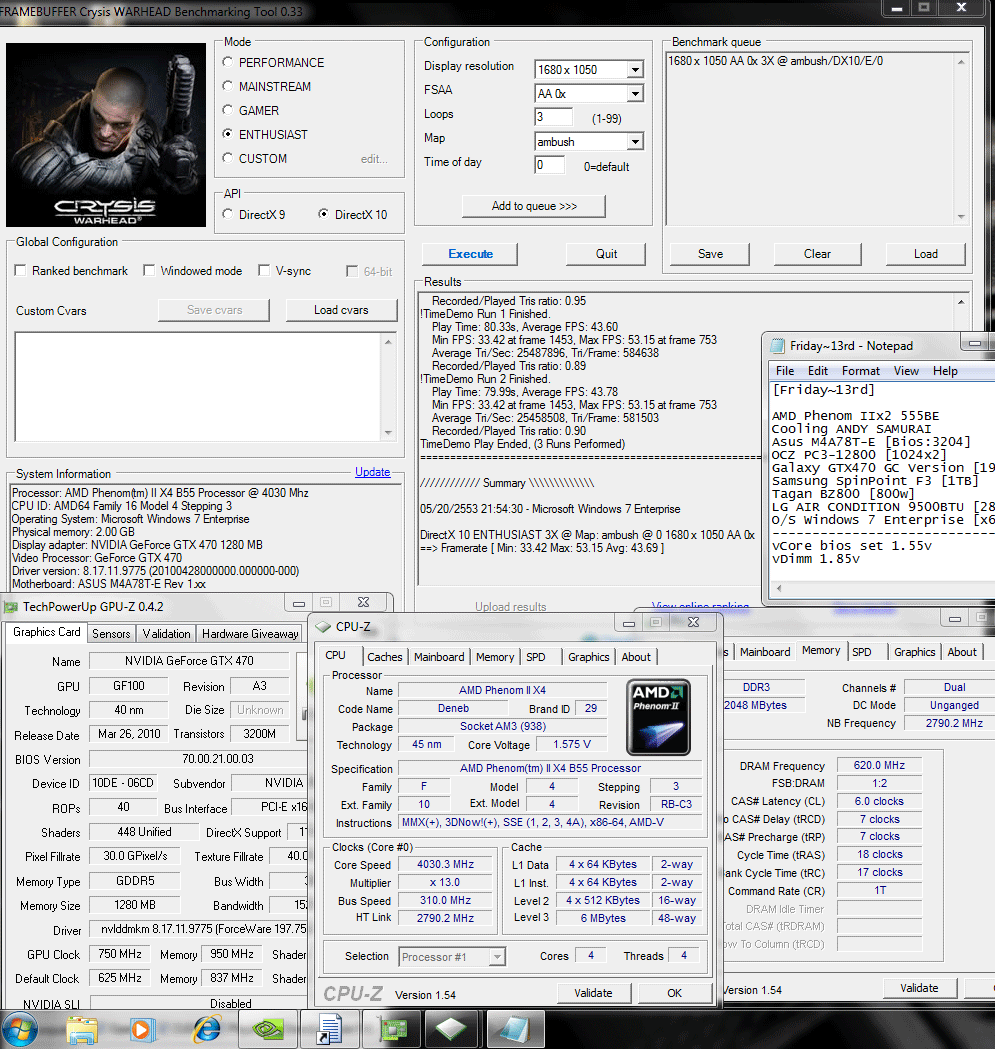The height and width of the screenshot is (1049, 995).
Task: Click the Time of day input field
Action: click(549, 165)
